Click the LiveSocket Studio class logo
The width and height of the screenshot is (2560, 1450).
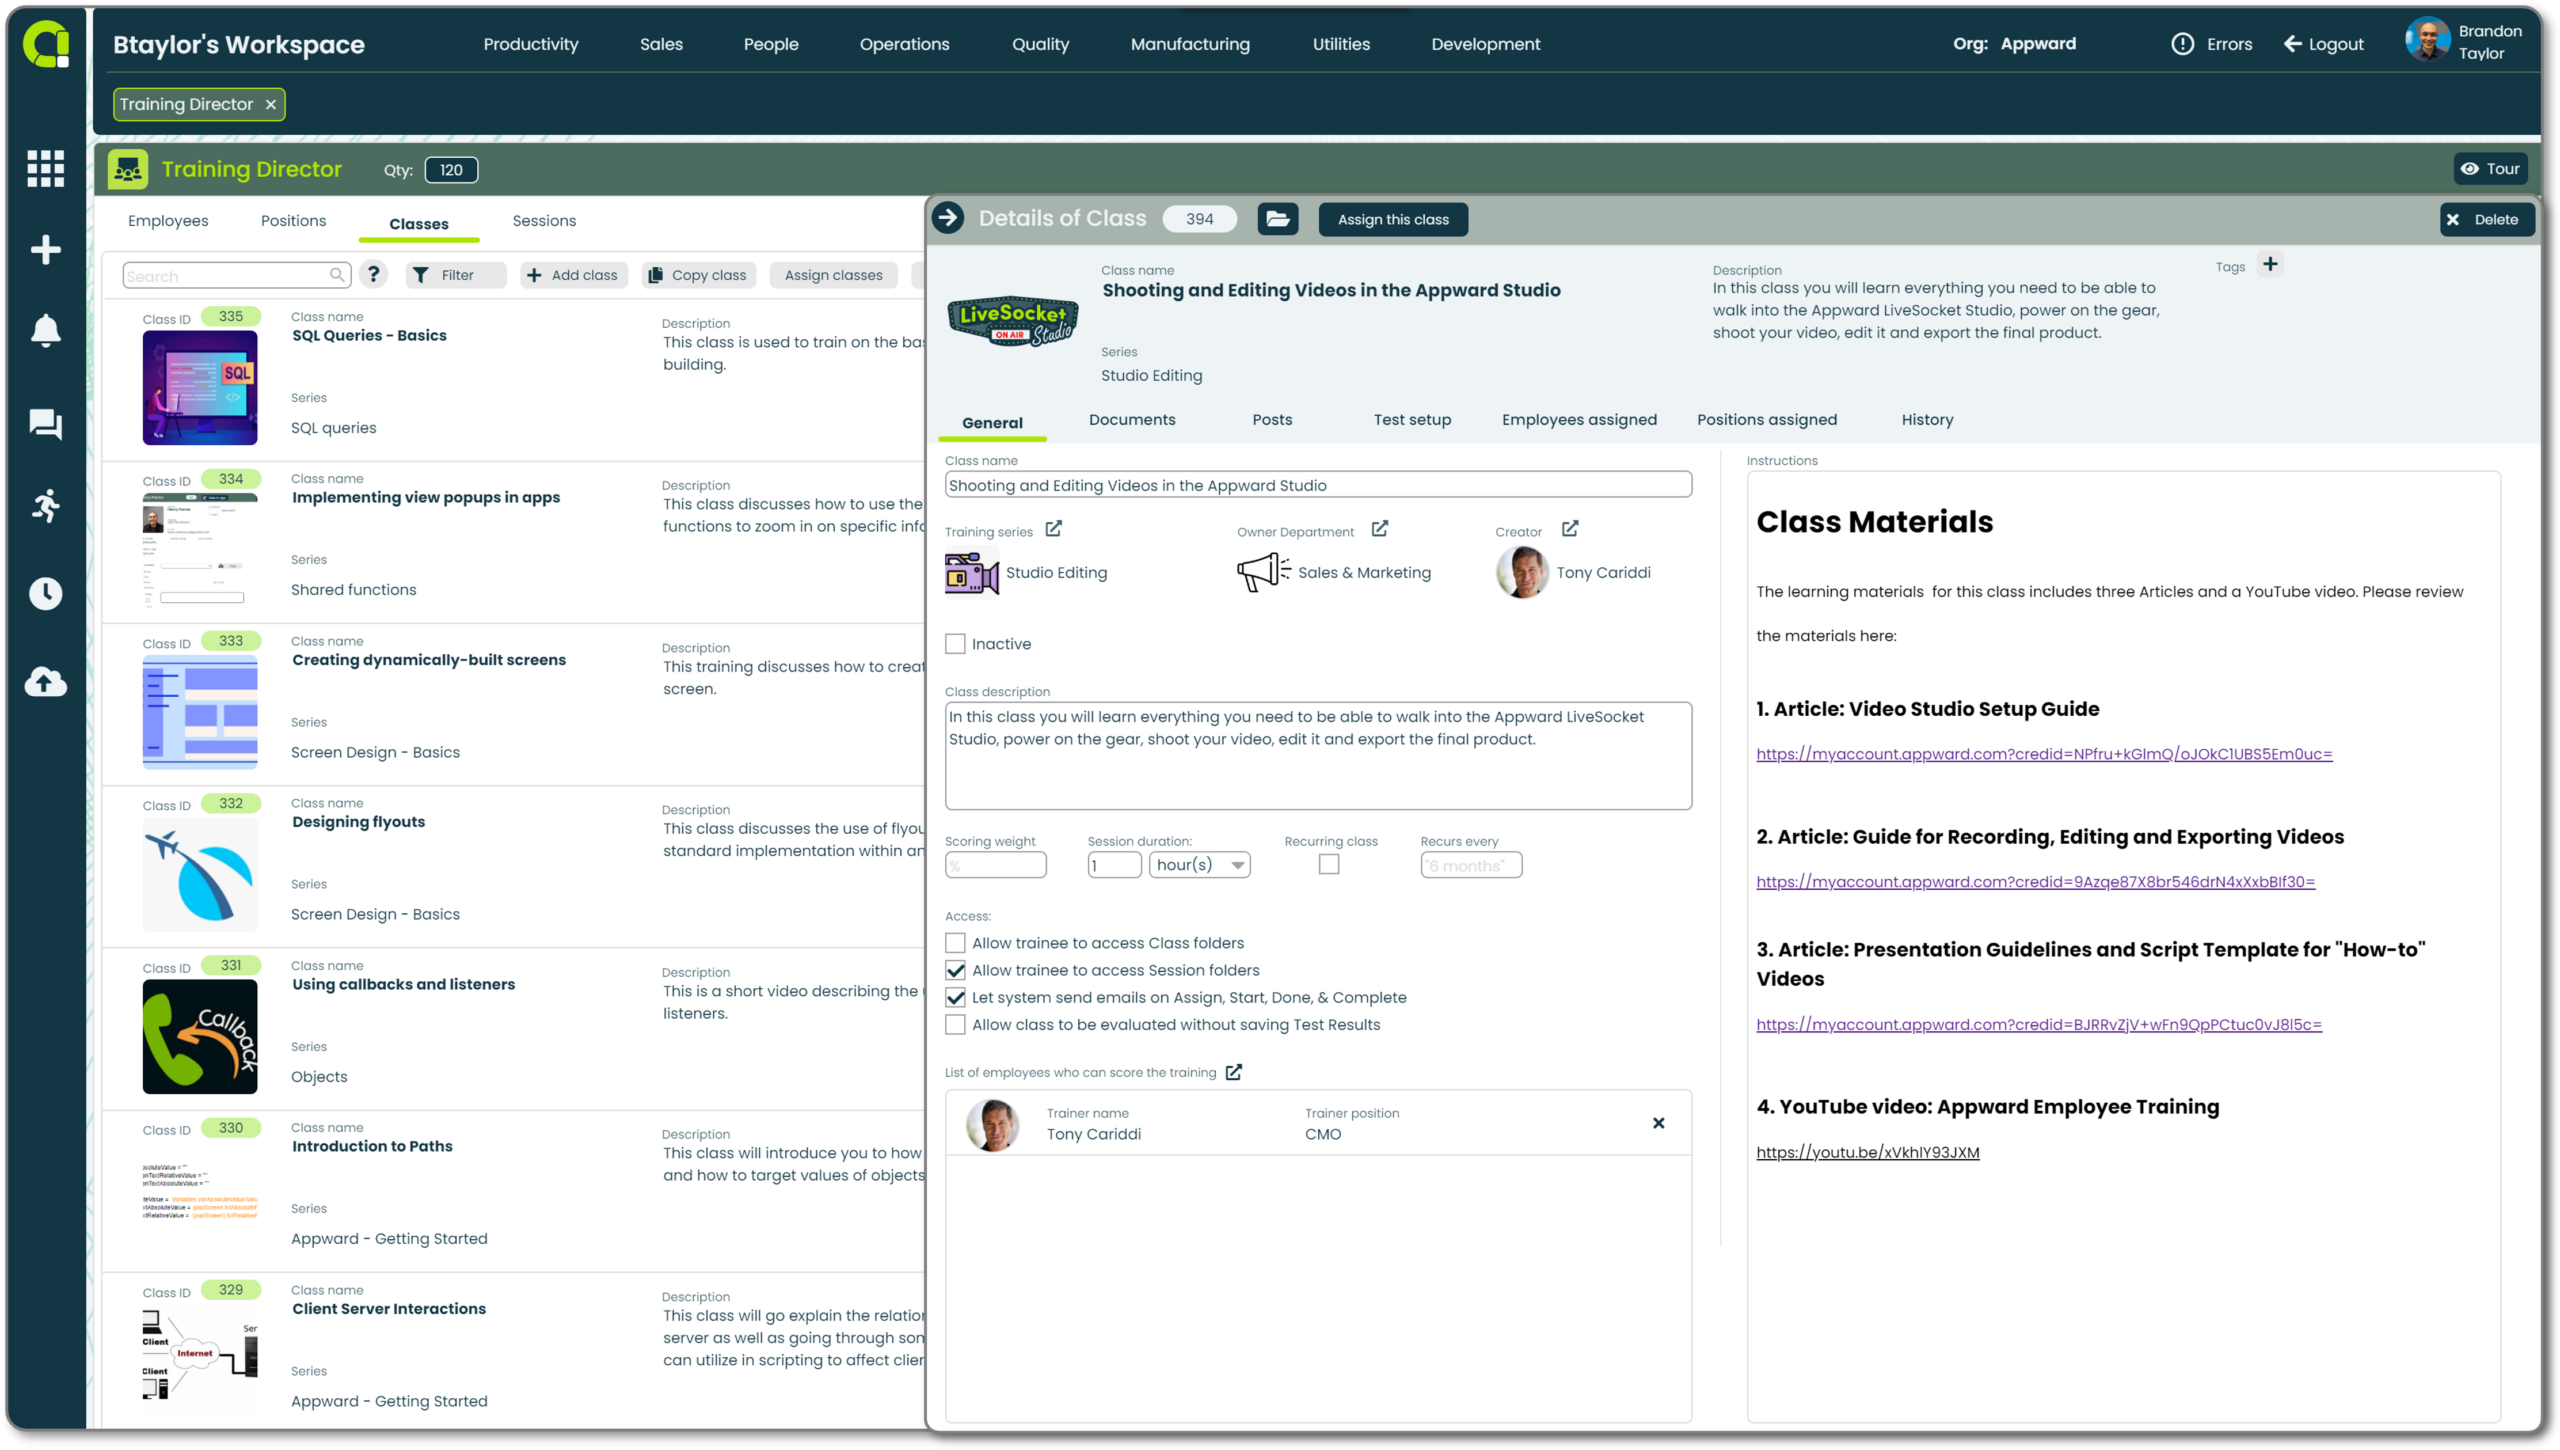click(1012, 322)
